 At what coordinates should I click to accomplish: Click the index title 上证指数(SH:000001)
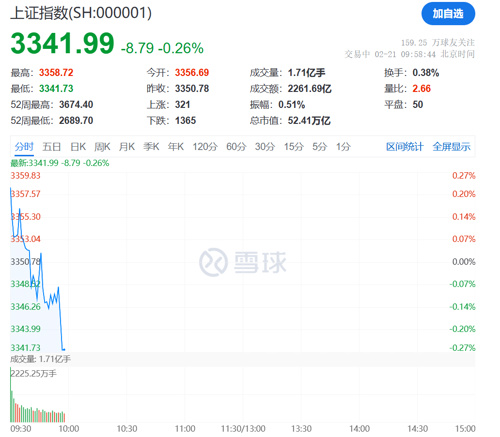(x=81, y=13)
